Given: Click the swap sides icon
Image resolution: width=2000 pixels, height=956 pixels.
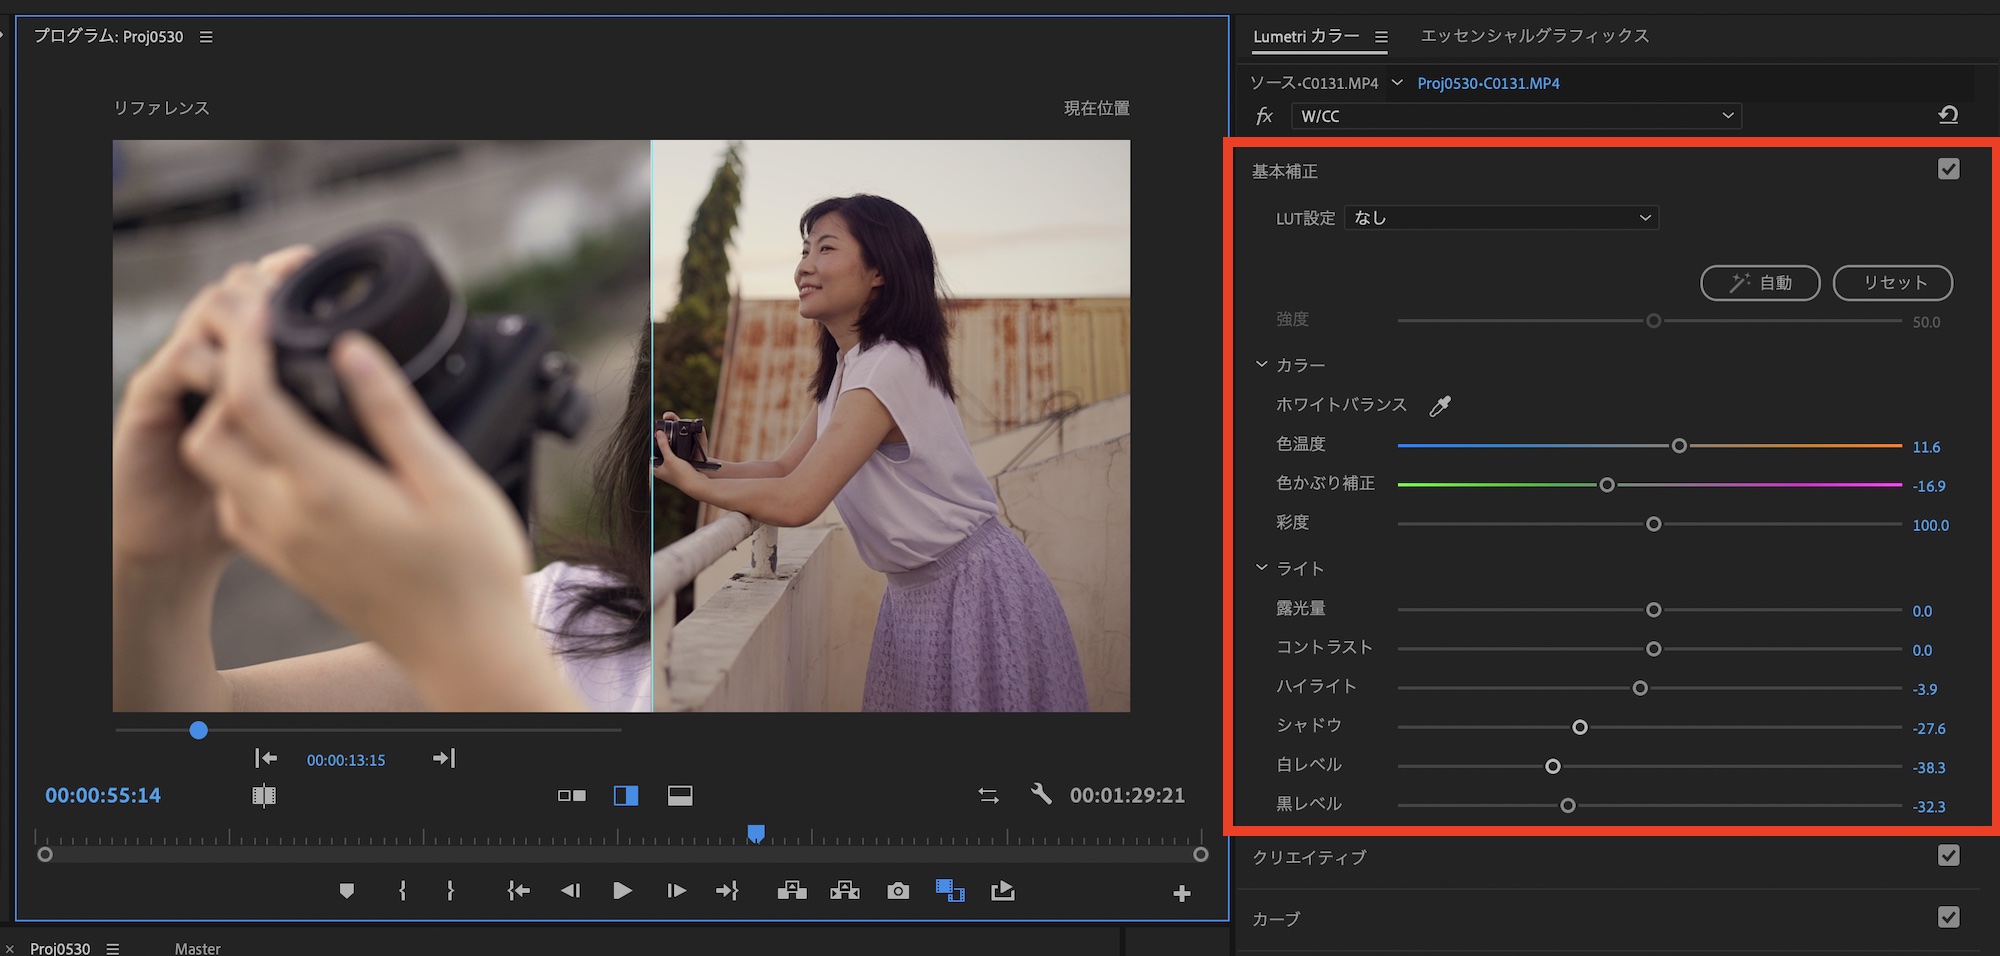Looking at the screenshot, I should coord(988,796).
